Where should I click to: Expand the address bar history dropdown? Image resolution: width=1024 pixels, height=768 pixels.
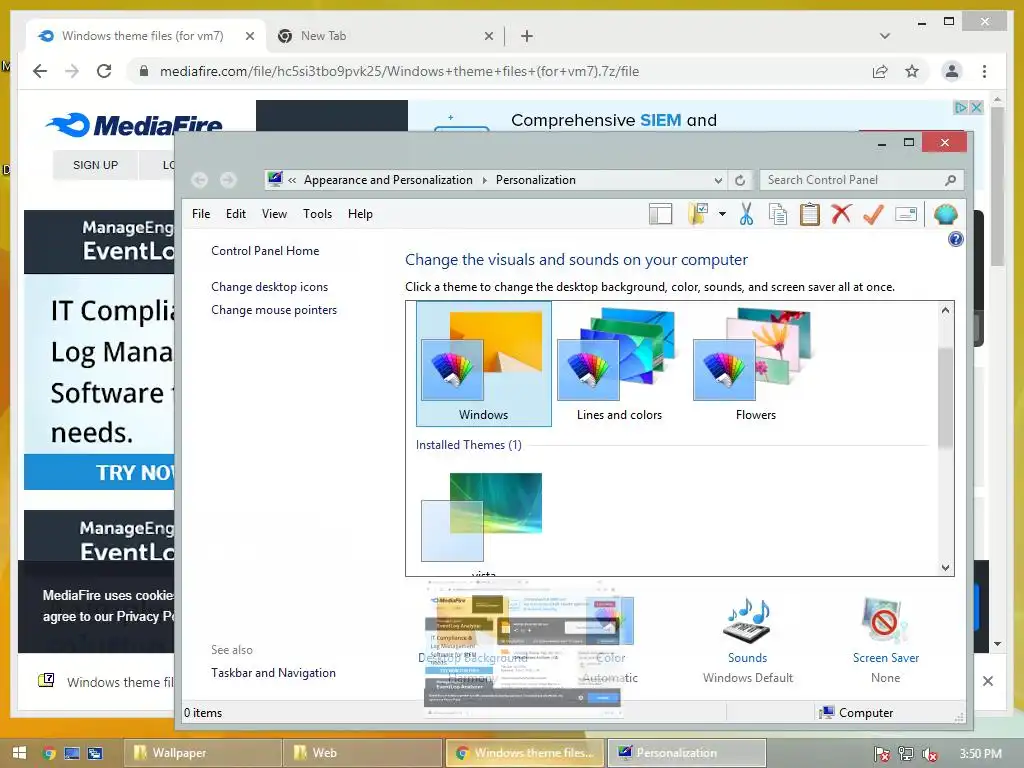coord(718,180)
